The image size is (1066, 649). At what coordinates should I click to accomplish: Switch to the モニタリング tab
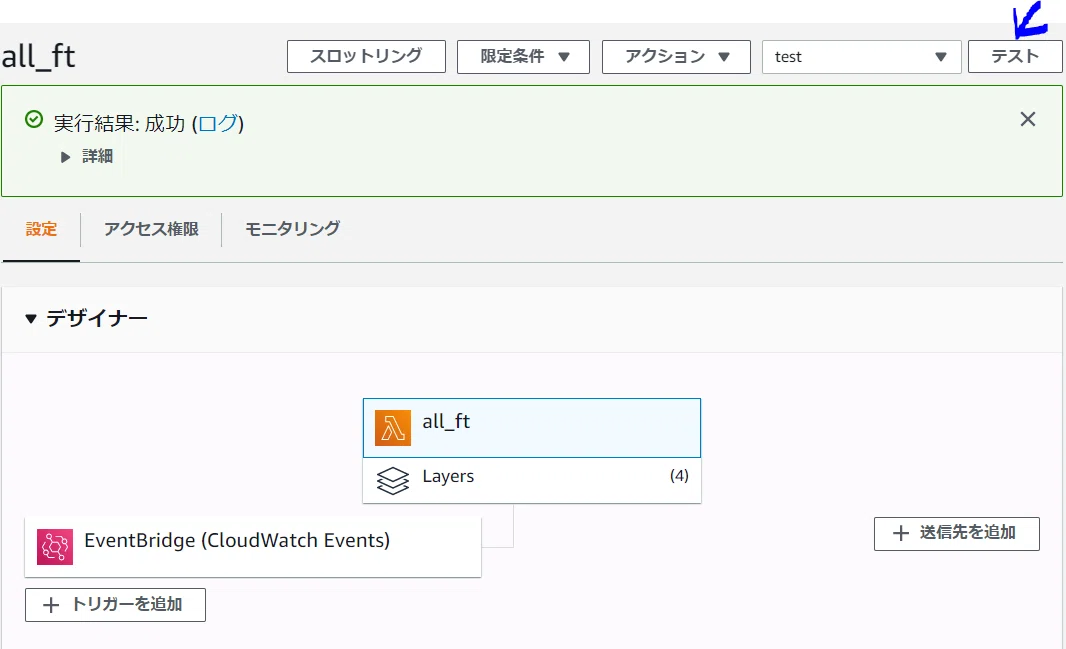point(292,229)
